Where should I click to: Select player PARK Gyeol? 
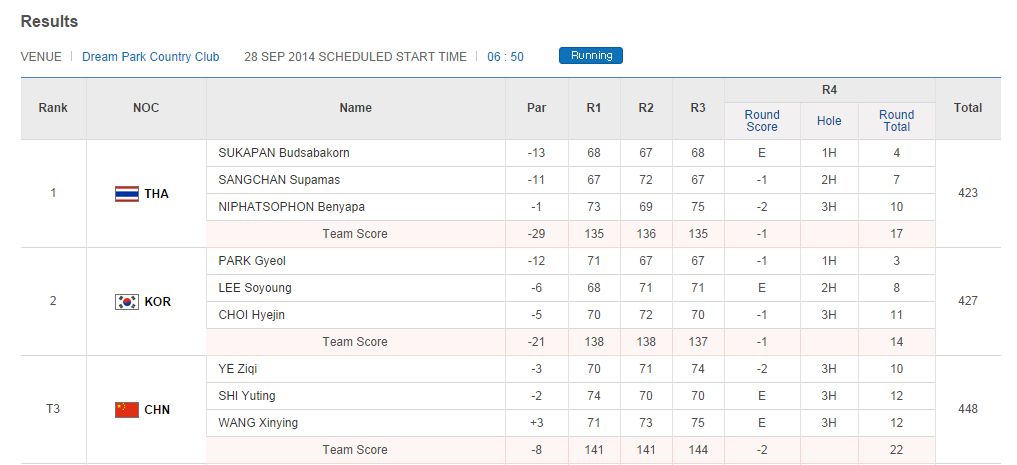click(251, 261)
